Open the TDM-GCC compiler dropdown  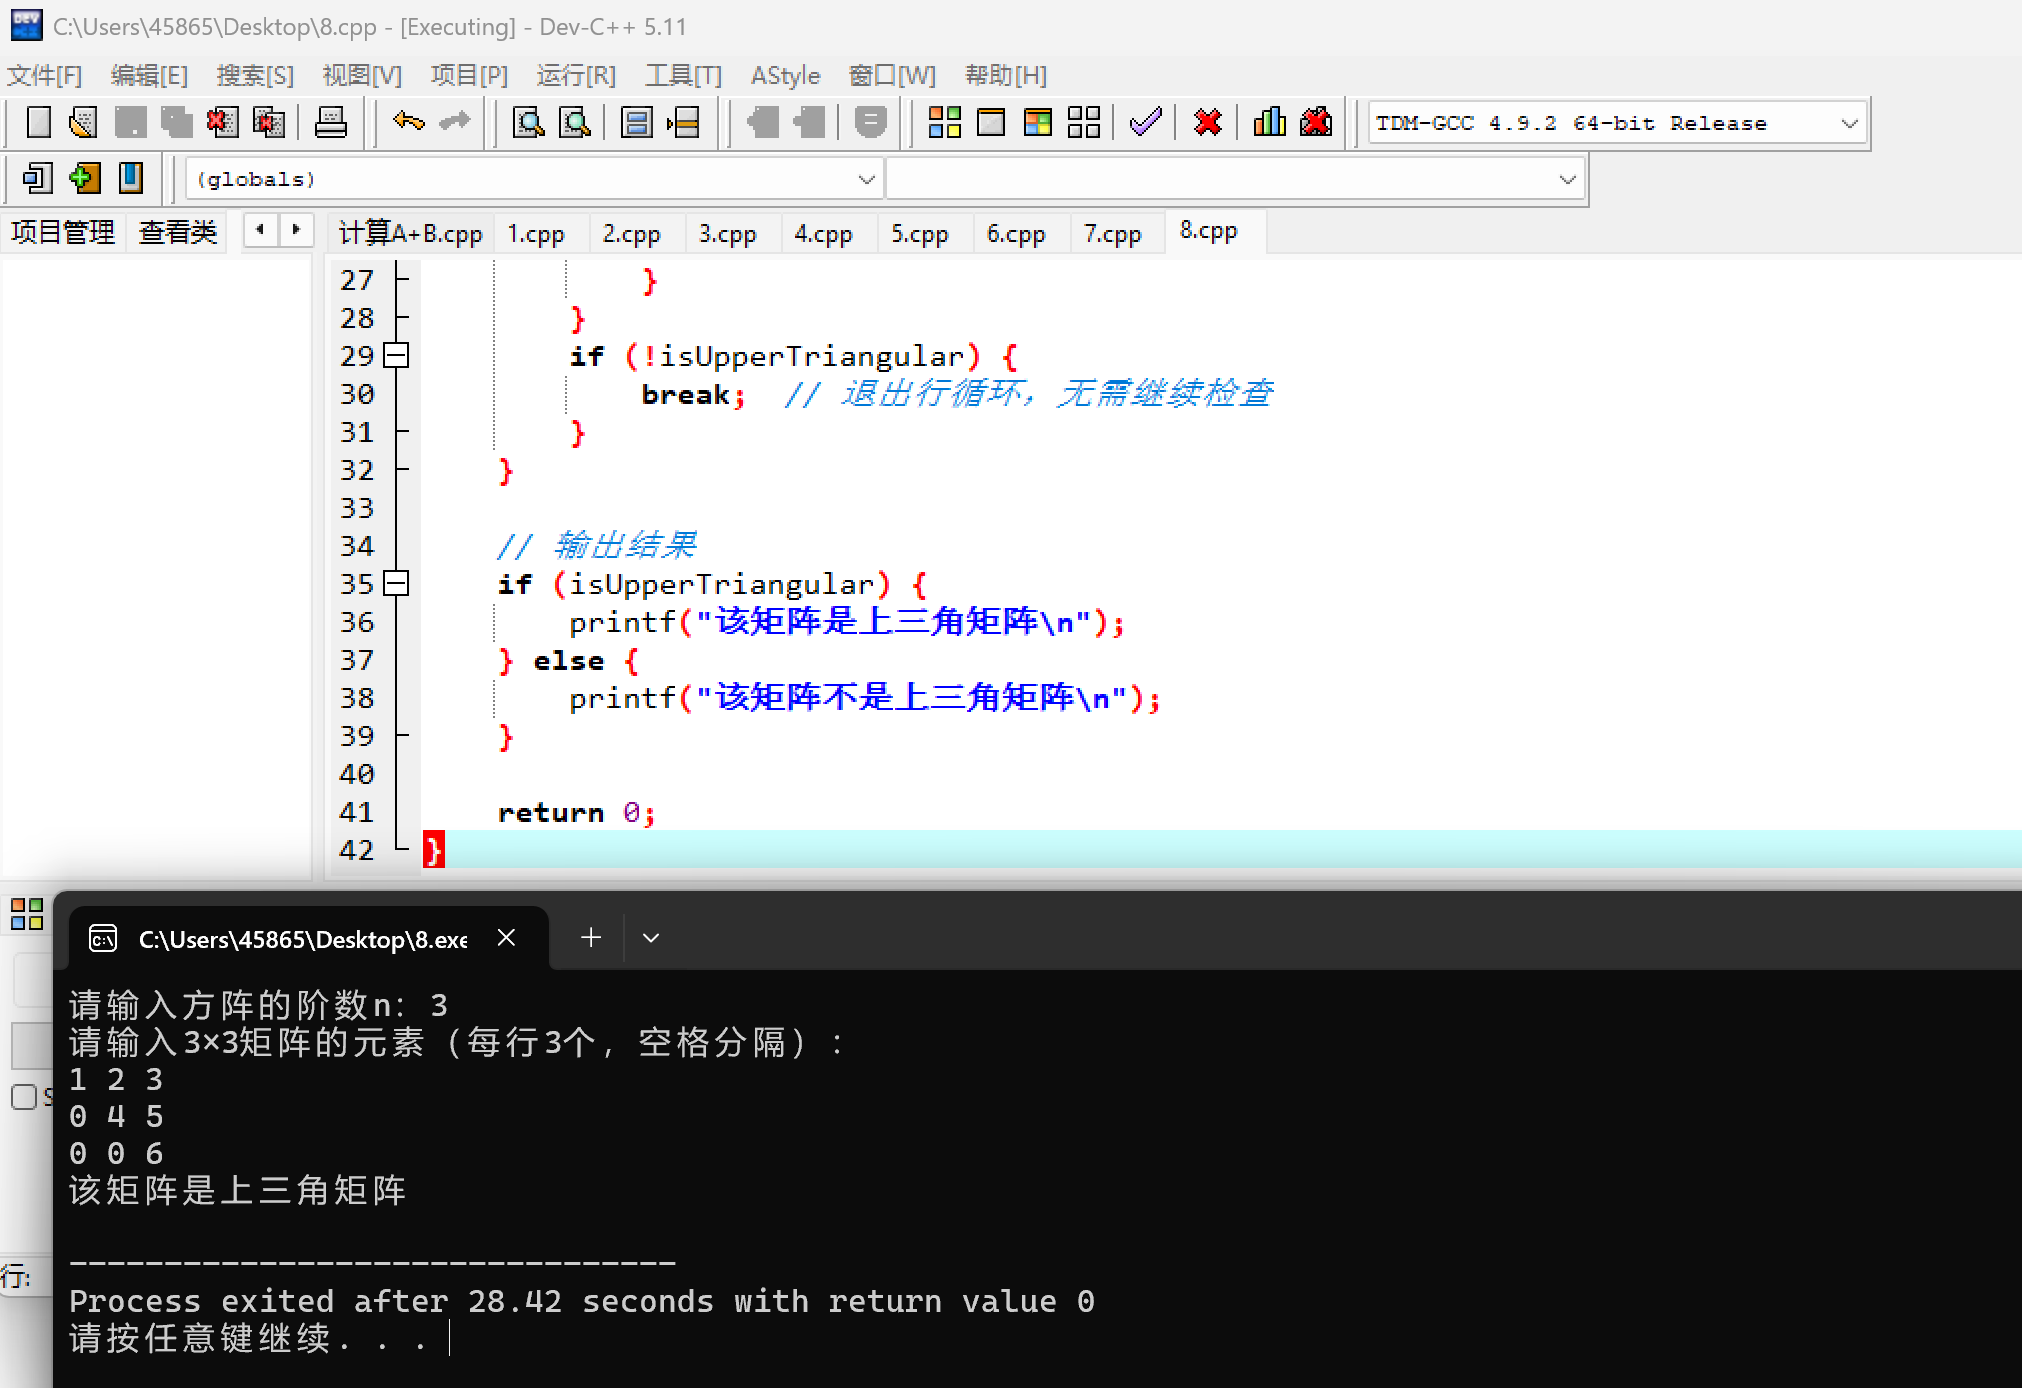click(1849, 124)
